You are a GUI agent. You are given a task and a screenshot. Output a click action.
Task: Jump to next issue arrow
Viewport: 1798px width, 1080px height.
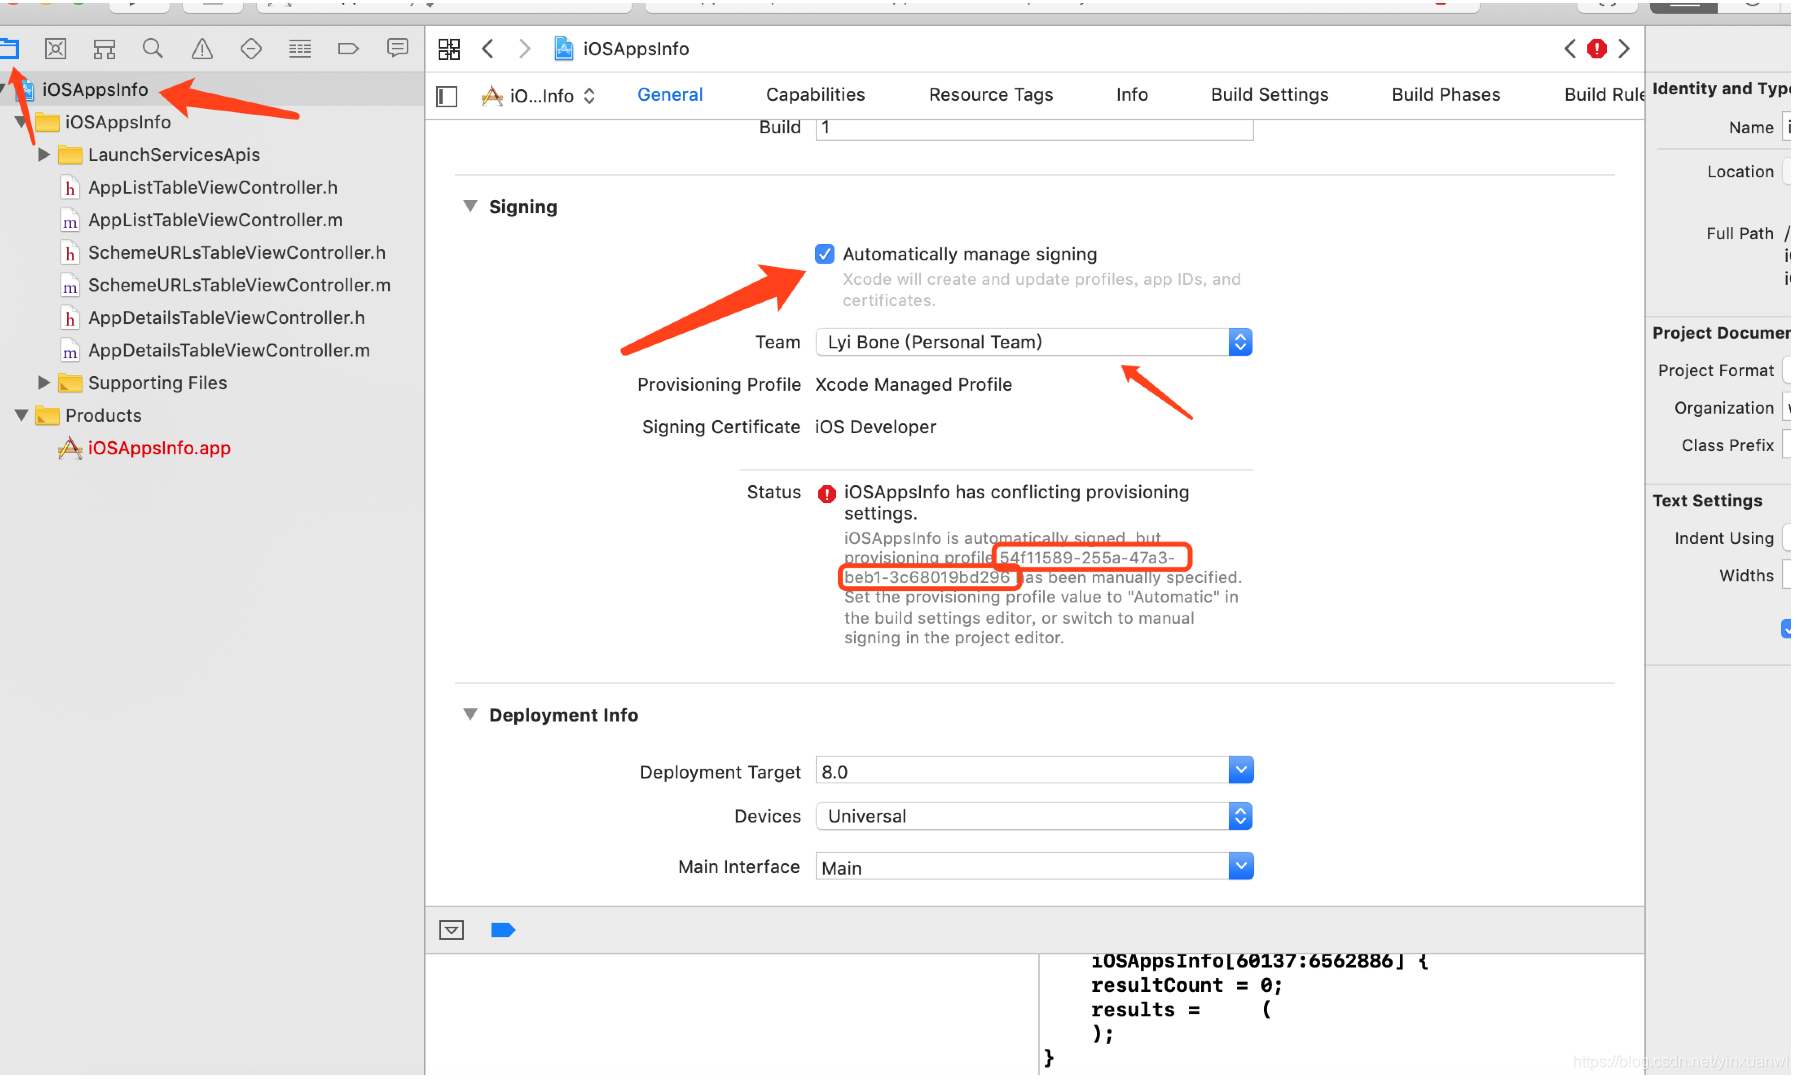pos(1624,48)
